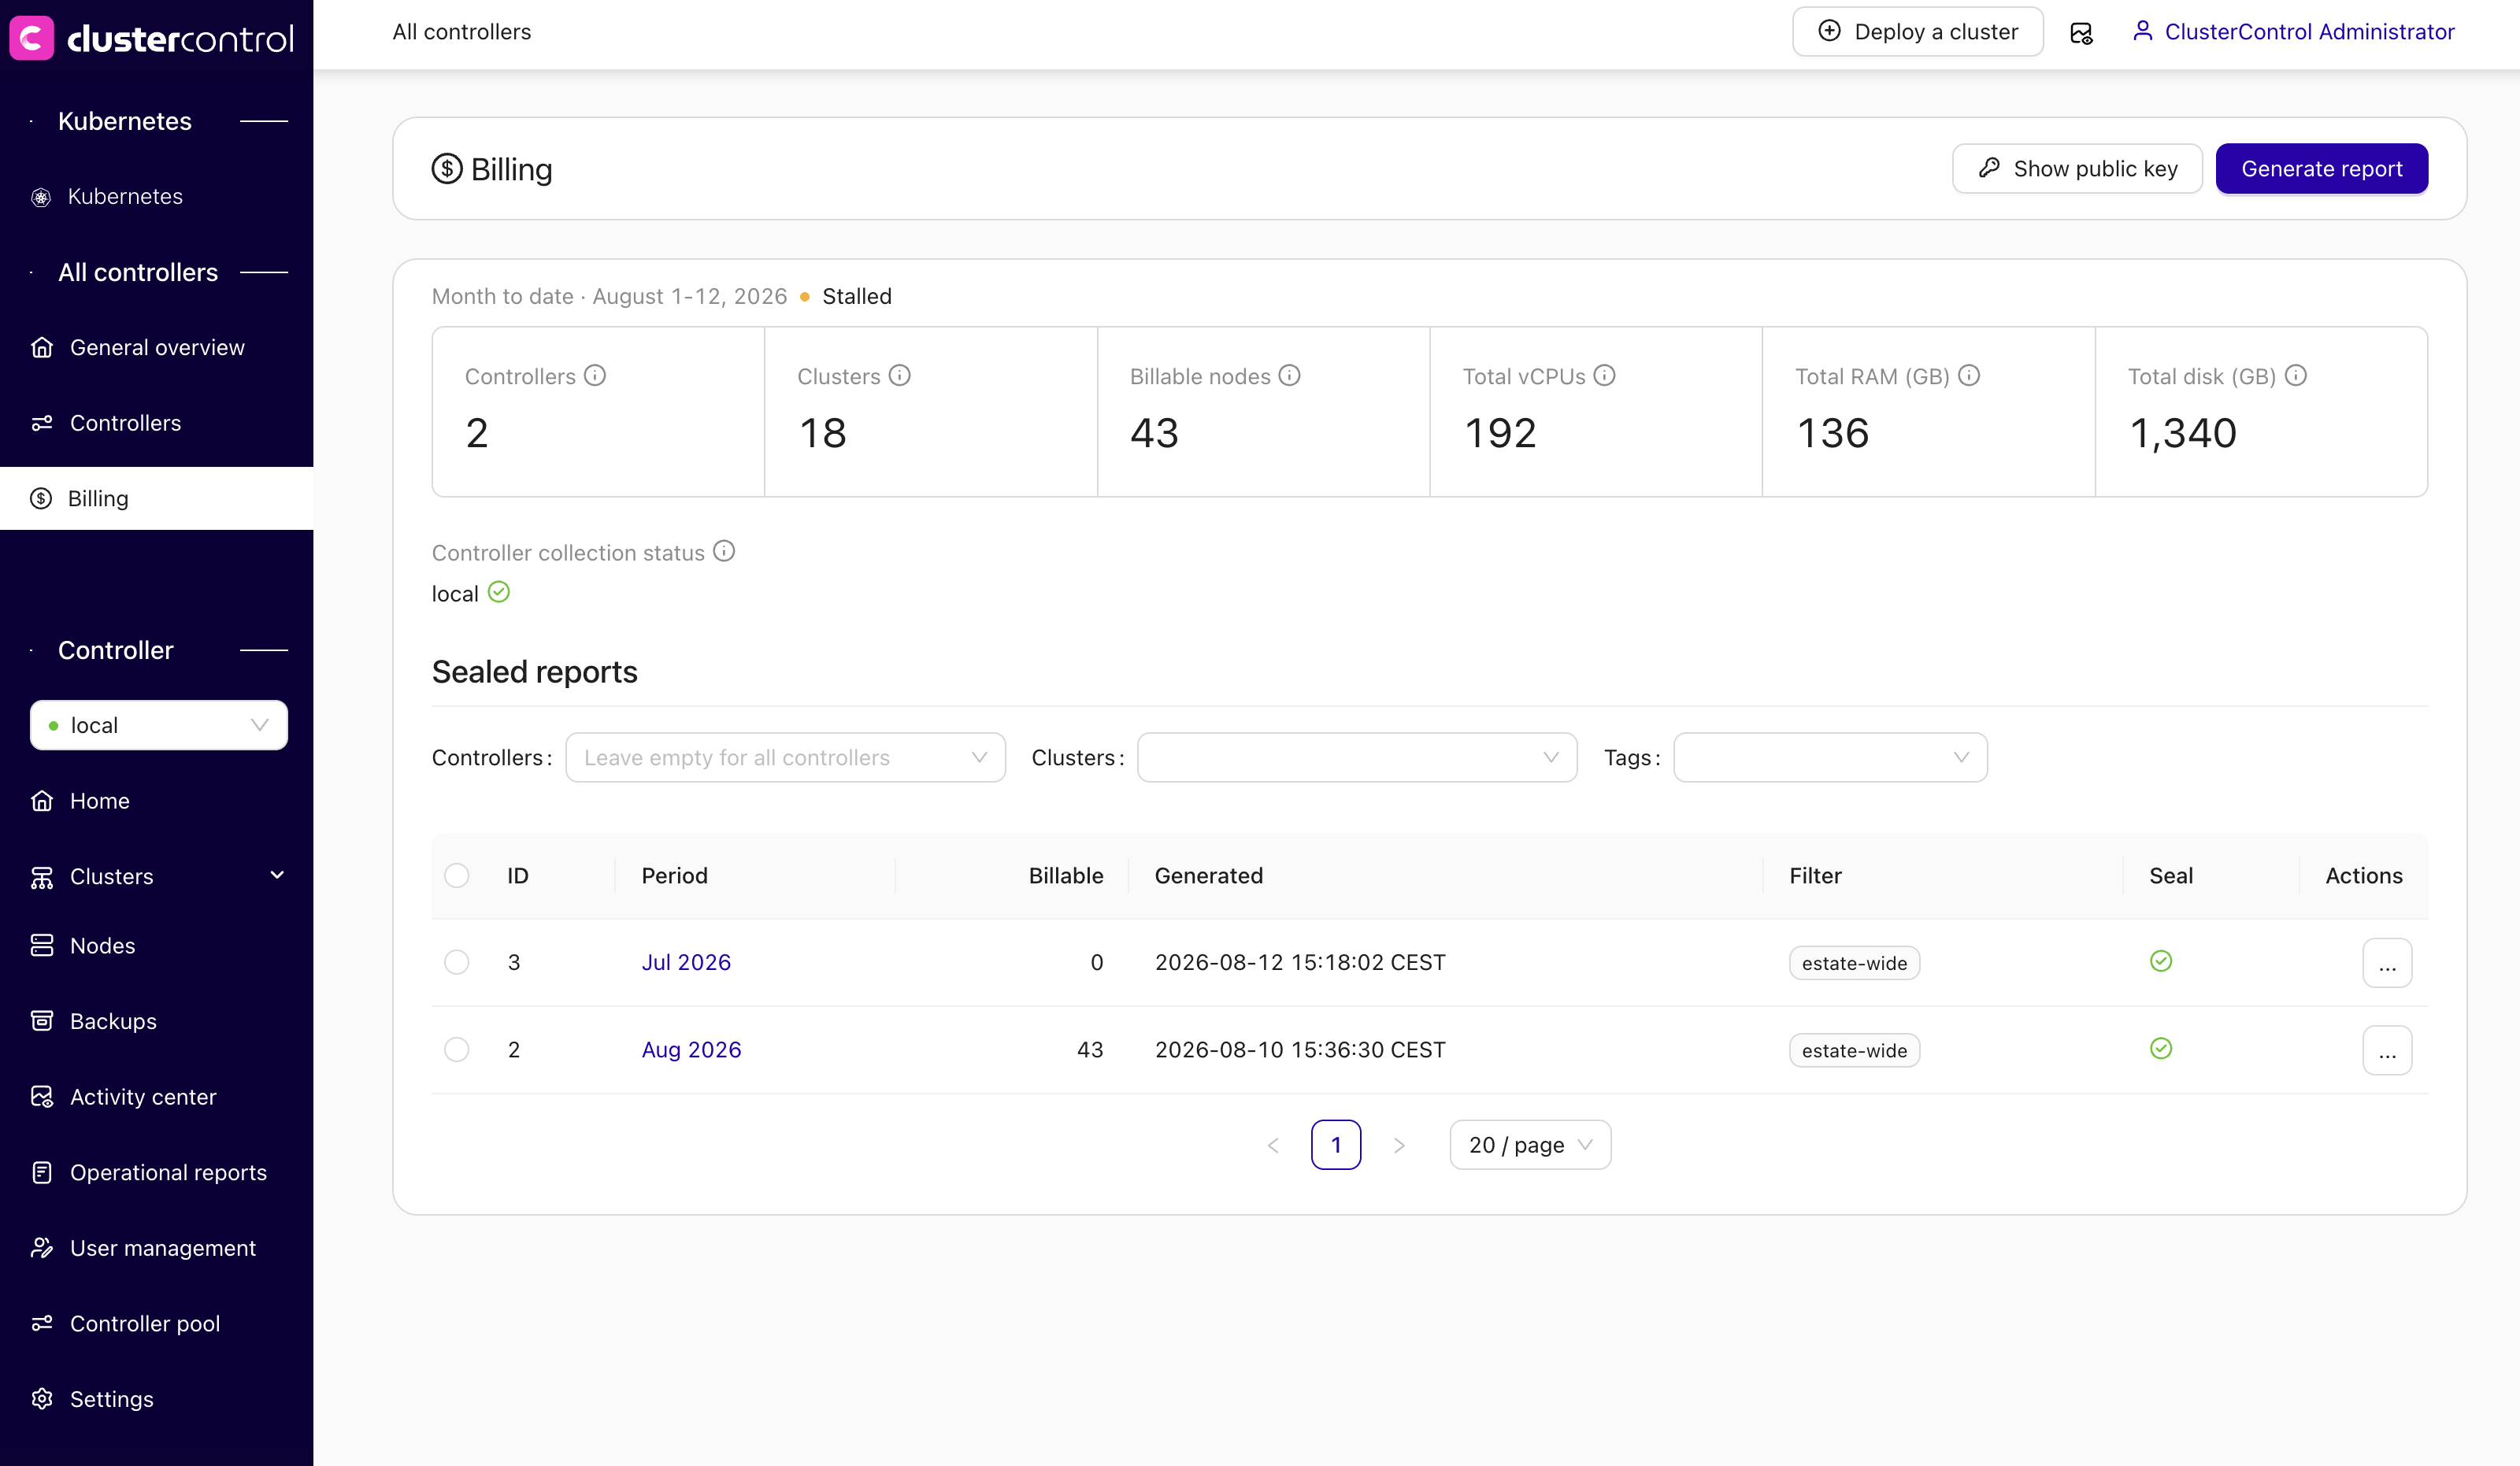Screen dimensions: 2520x1466
Task: Open actions menu for Aug 2026 report
Action: coord(2387,1050)
